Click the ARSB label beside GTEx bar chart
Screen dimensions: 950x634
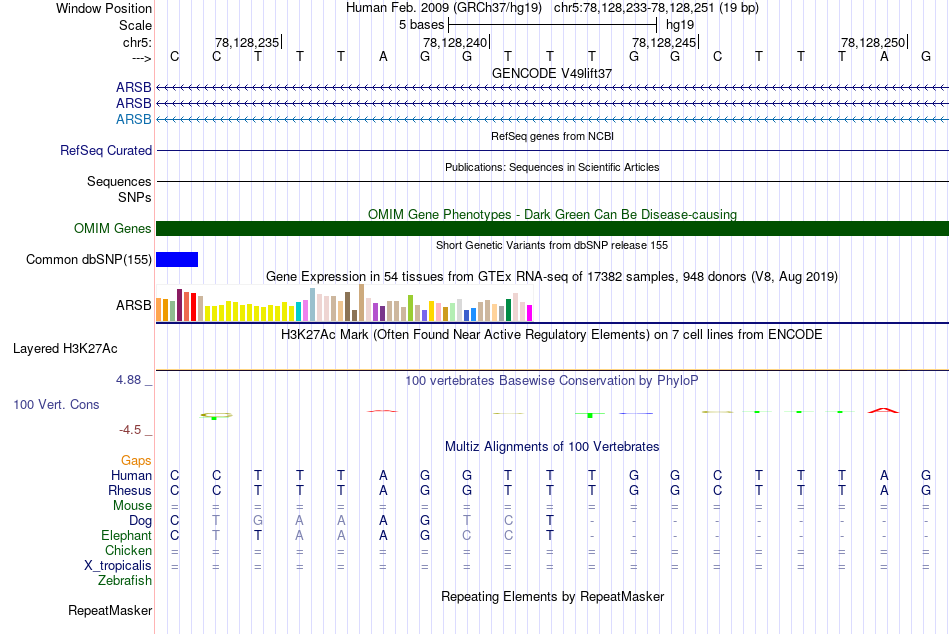coord(133,305)
